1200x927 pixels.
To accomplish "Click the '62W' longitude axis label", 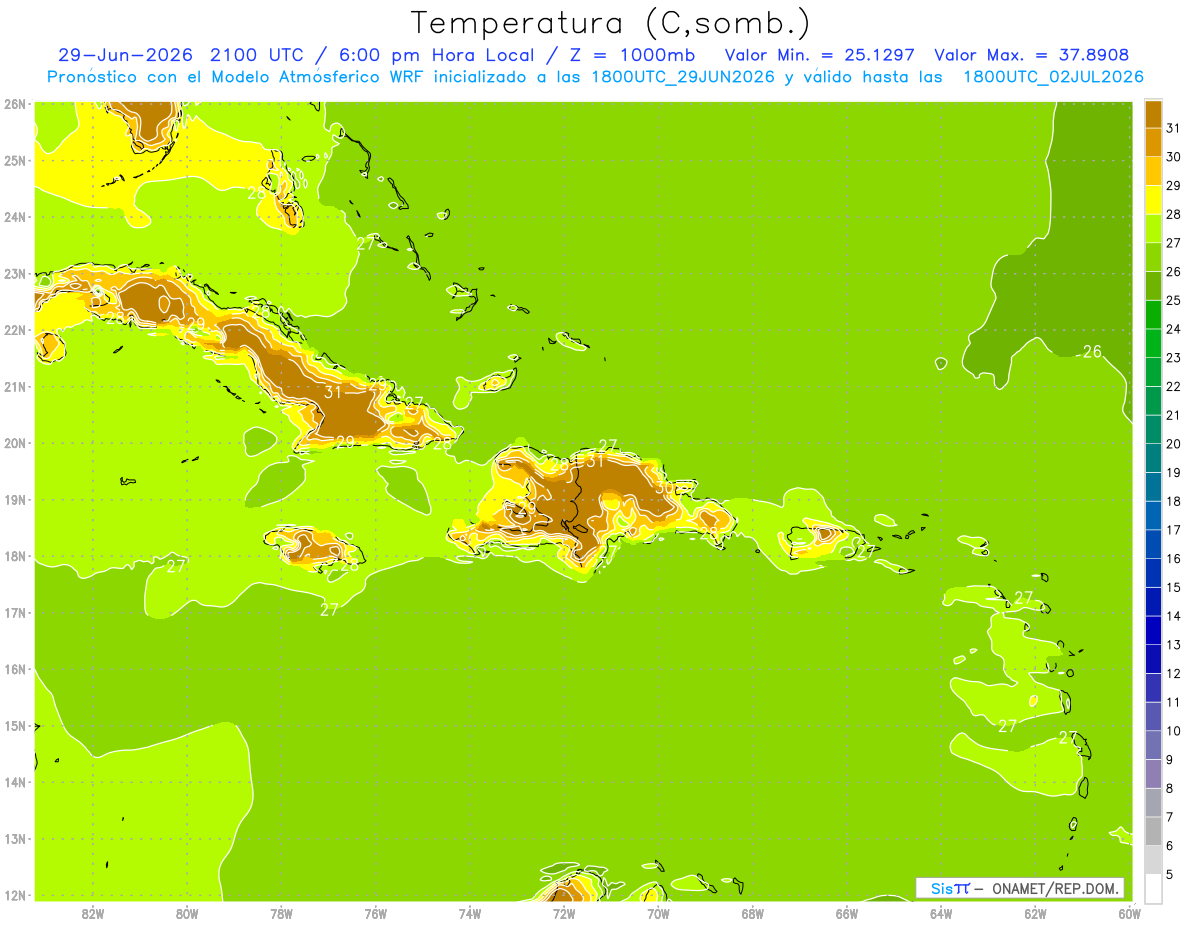I will click(1035, 913).
